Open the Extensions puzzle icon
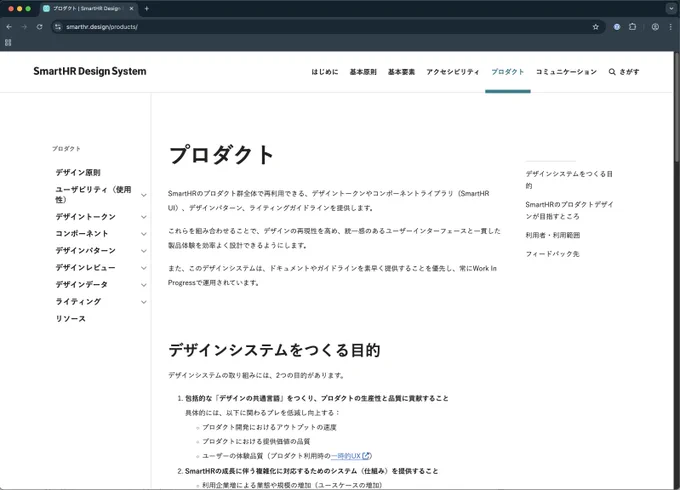Screen dimensions: 680x490 (x=633, y=27)
